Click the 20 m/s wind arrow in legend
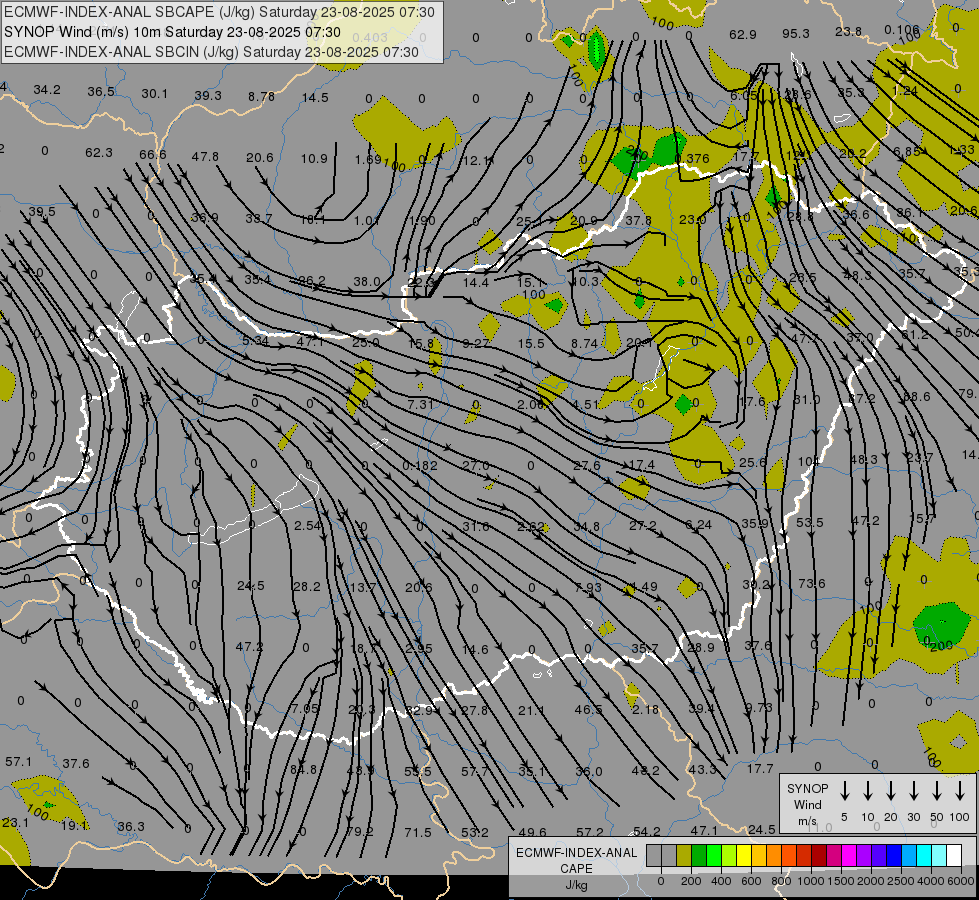Image resolution: width=979 pixels, height=900 pixels. click(x=891, y=790)
